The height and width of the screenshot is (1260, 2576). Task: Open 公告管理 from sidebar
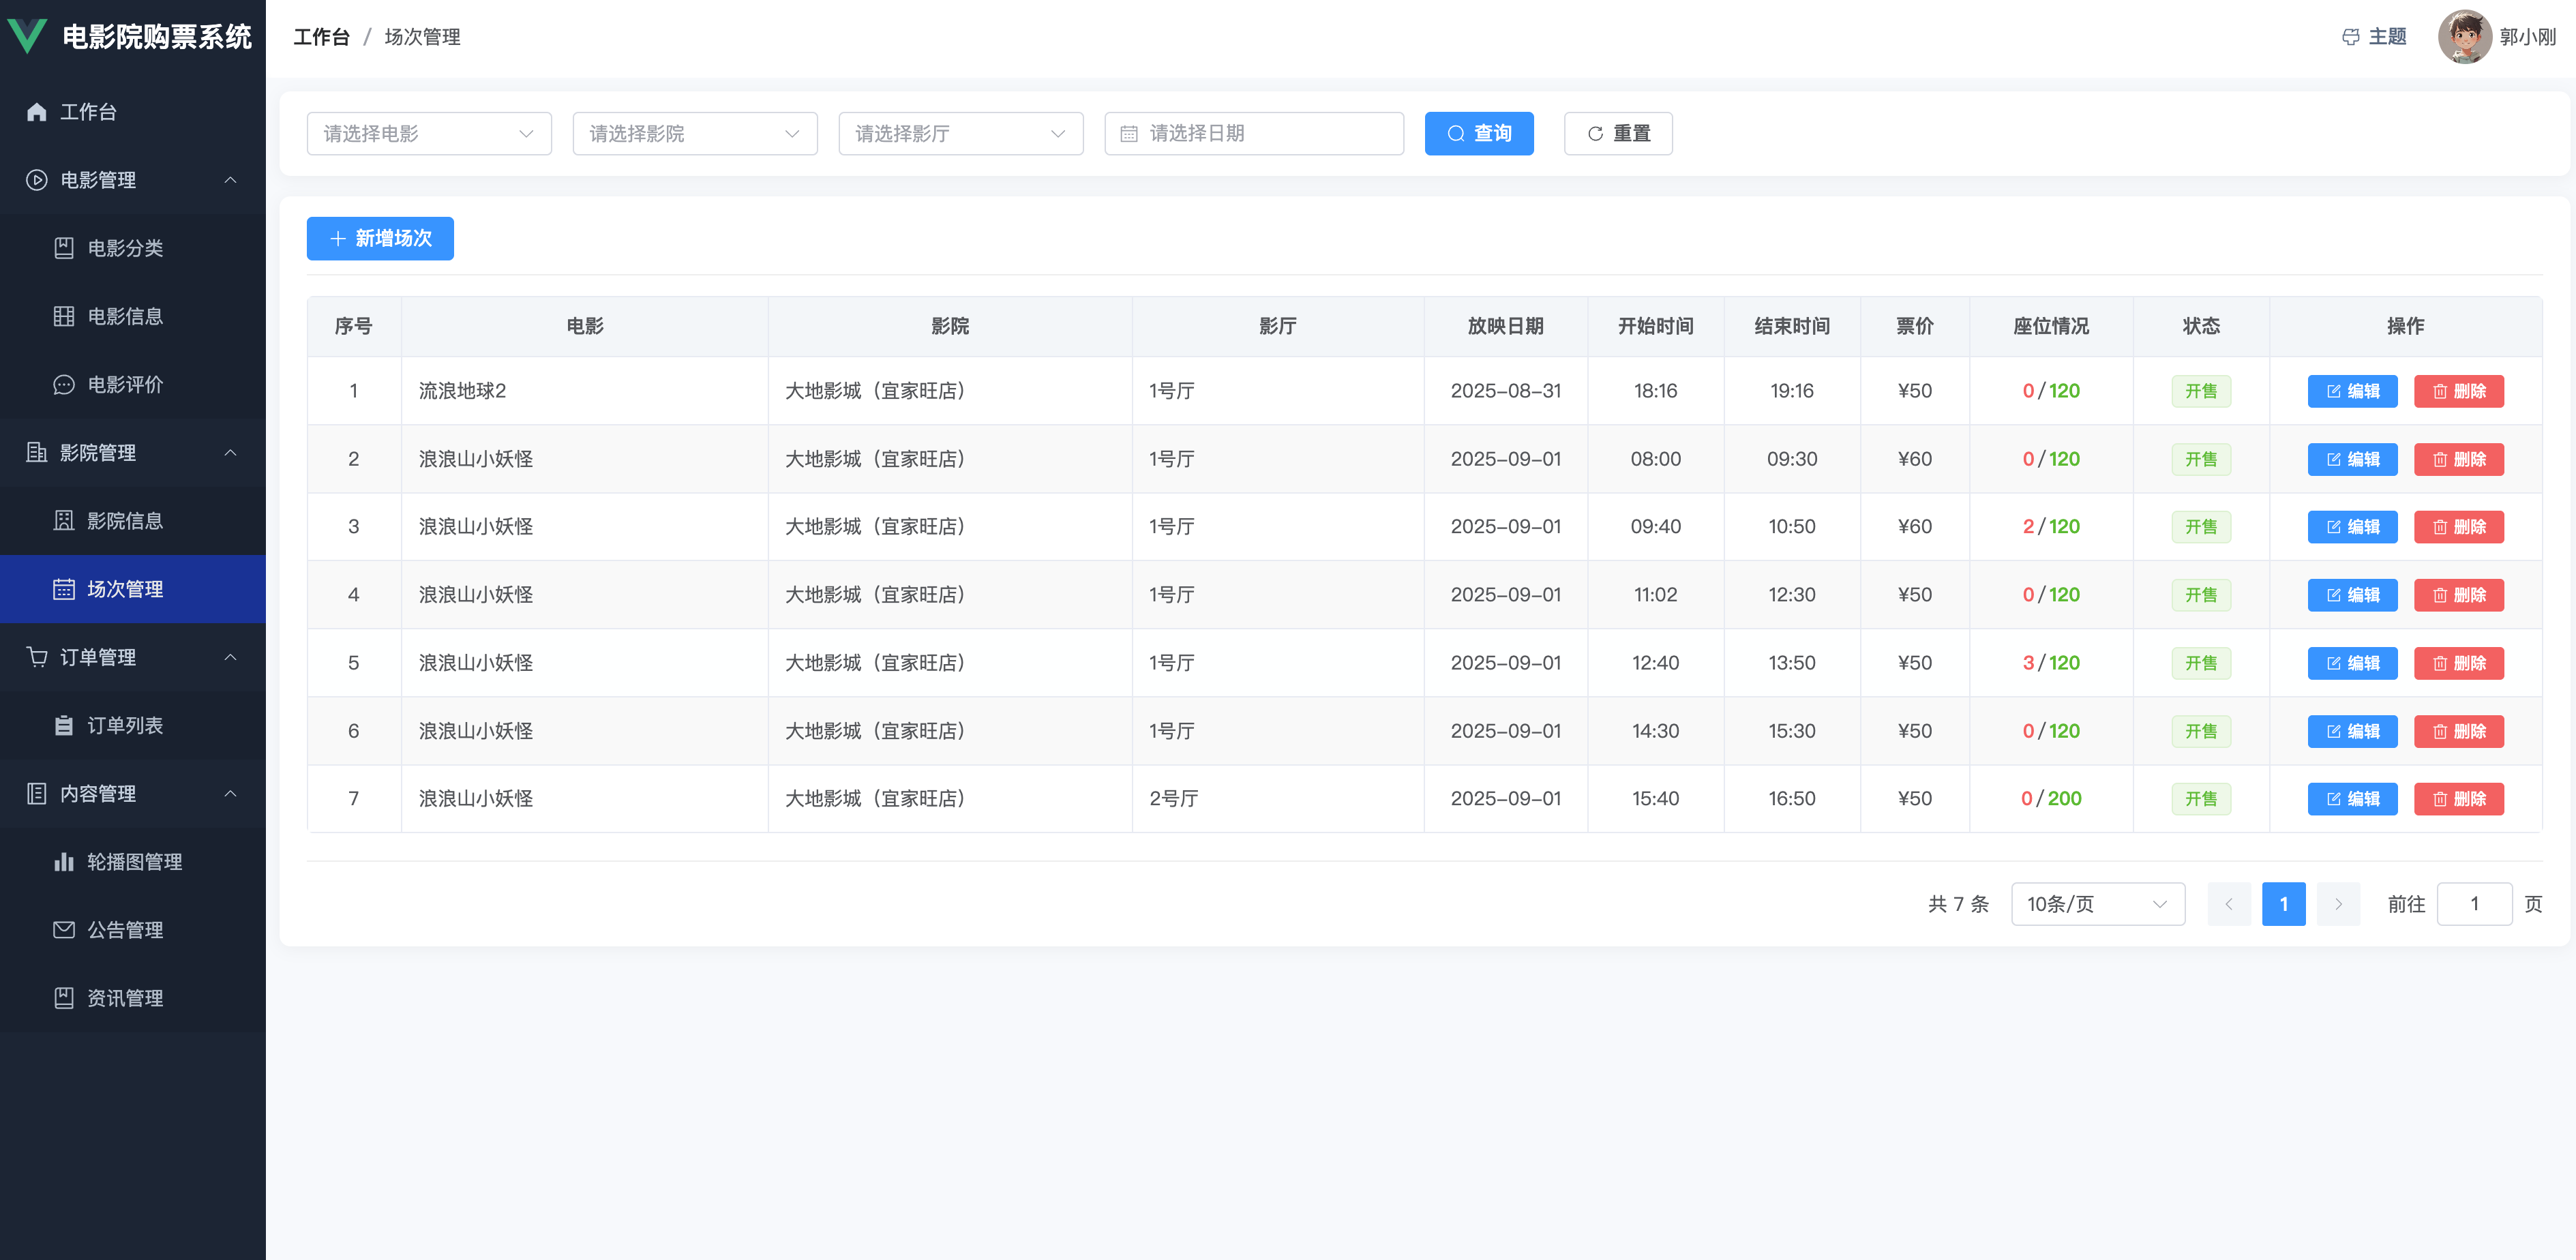125,929
